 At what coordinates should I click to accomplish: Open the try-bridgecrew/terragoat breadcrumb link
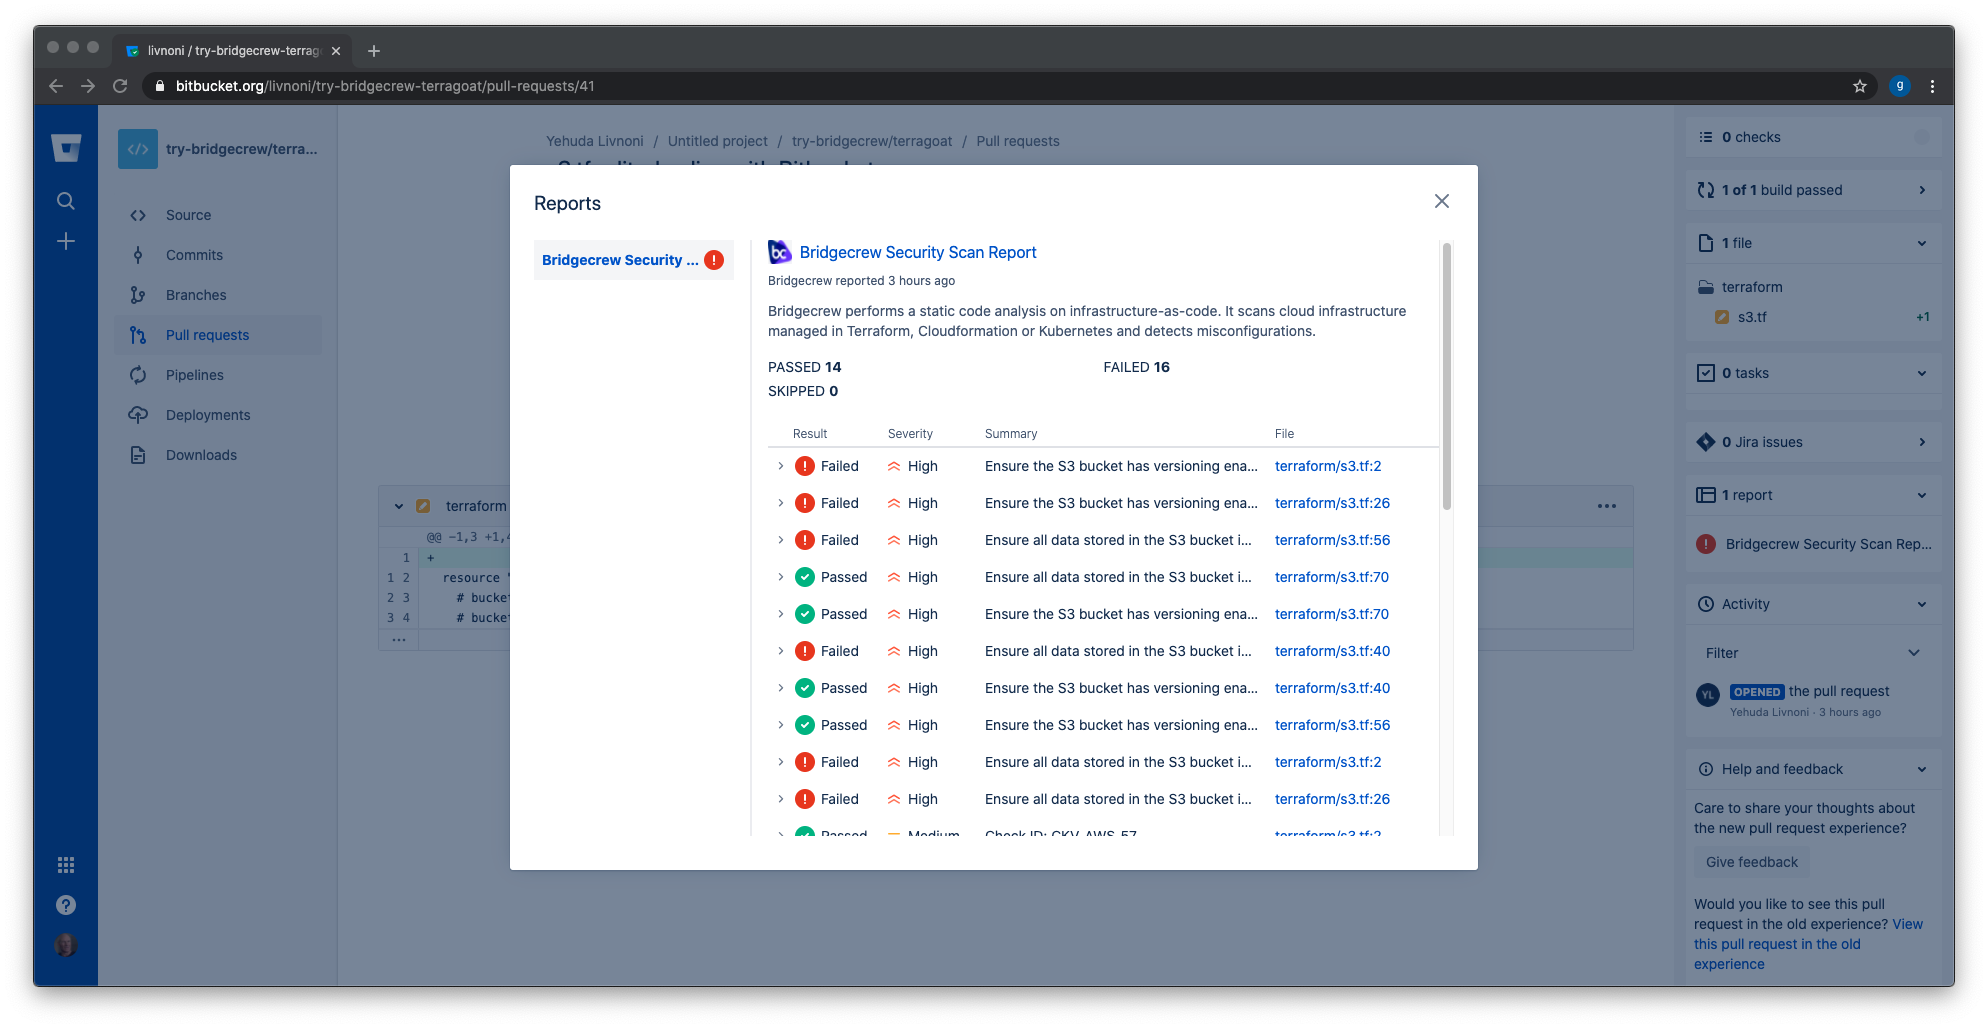point(872,141)
